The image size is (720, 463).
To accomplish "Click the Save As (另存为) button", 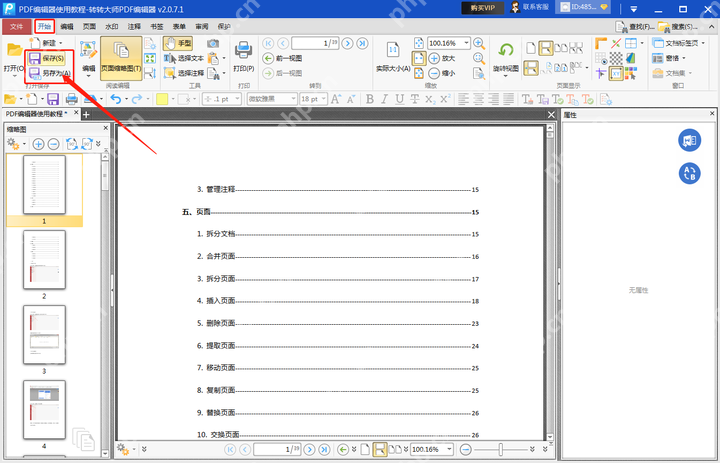I will (x=50, y=73).
